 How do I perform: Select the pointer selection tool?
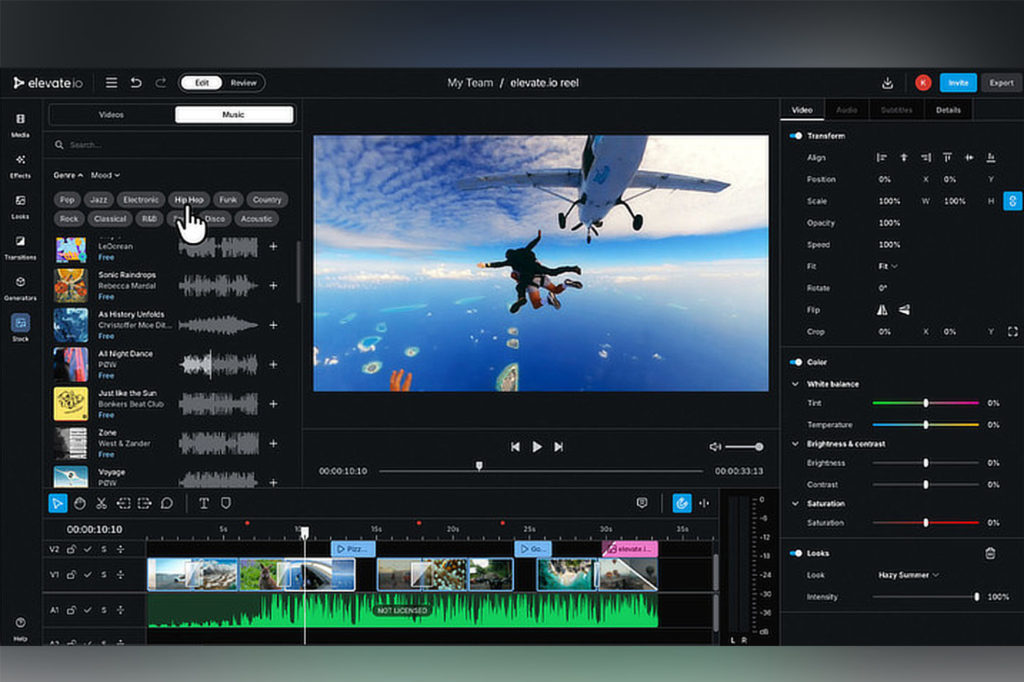click(x=57, y=503)
